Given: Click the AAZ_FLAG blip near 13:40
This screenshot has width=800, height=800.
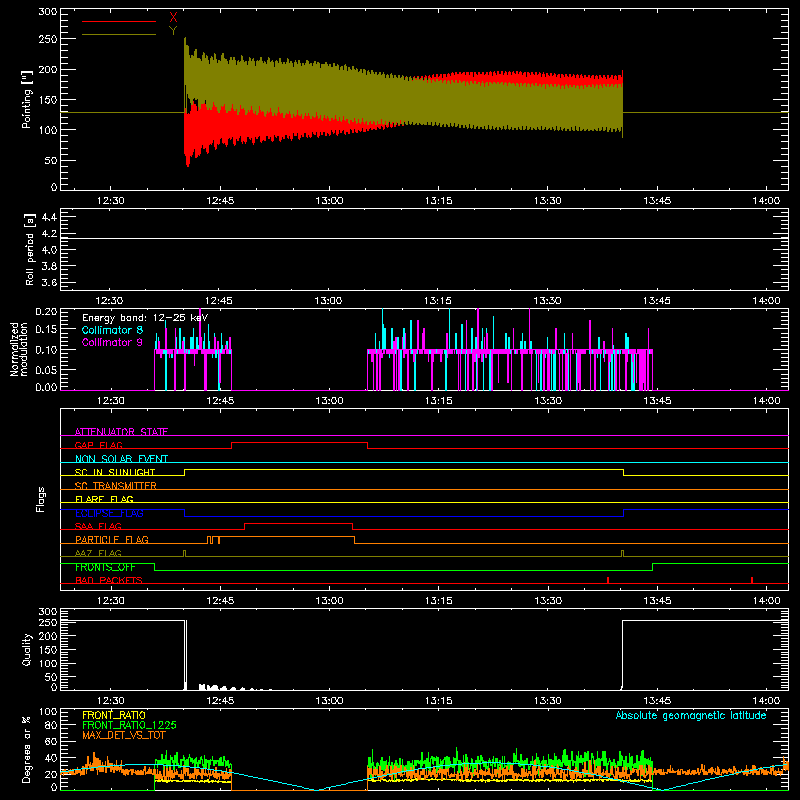Looking at the screenshot, I should point(622,553).
